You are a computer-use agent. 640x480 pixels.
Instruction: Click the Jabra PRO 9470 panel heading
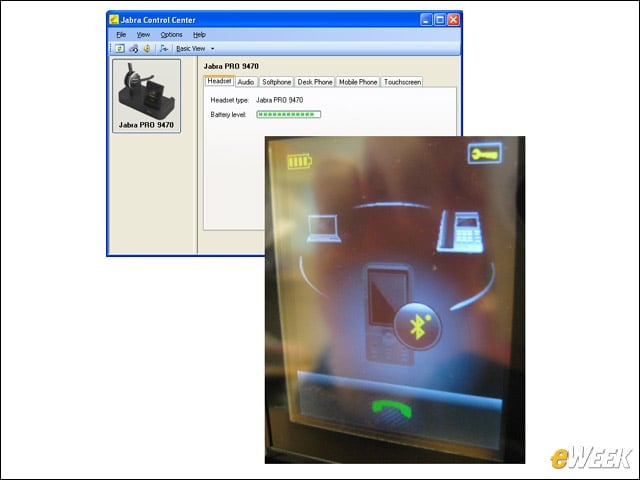[x=231, y=66]
